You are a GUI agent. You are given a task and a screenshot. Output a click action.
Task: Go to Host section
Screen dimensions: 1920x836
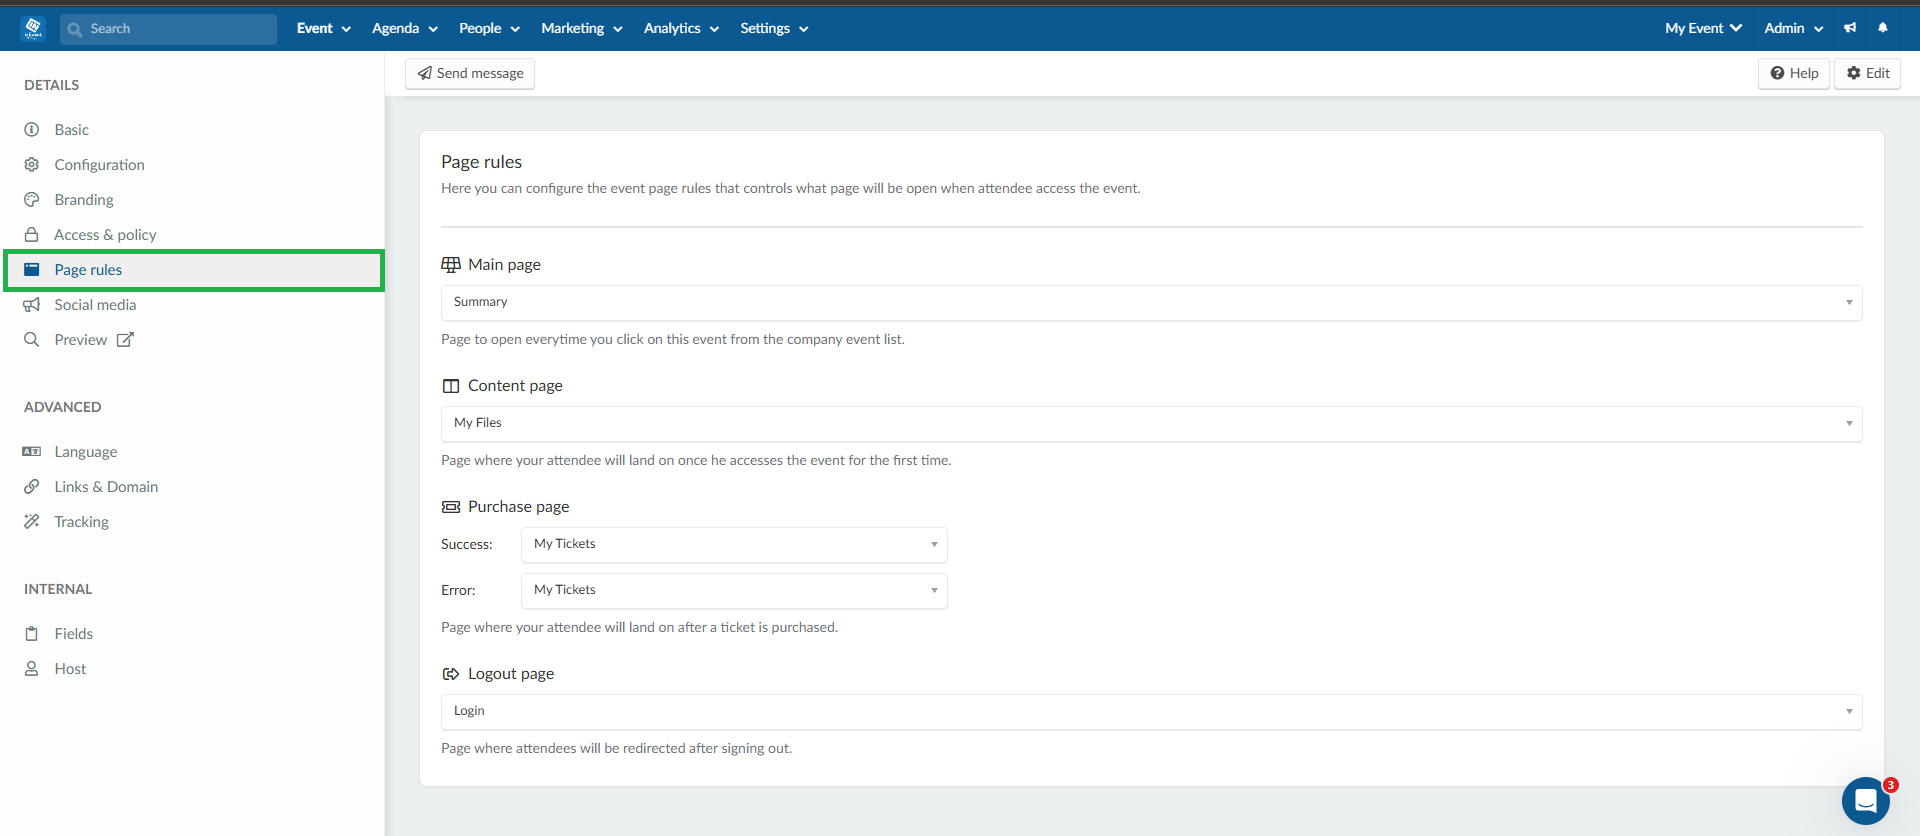tap(70, 669)
